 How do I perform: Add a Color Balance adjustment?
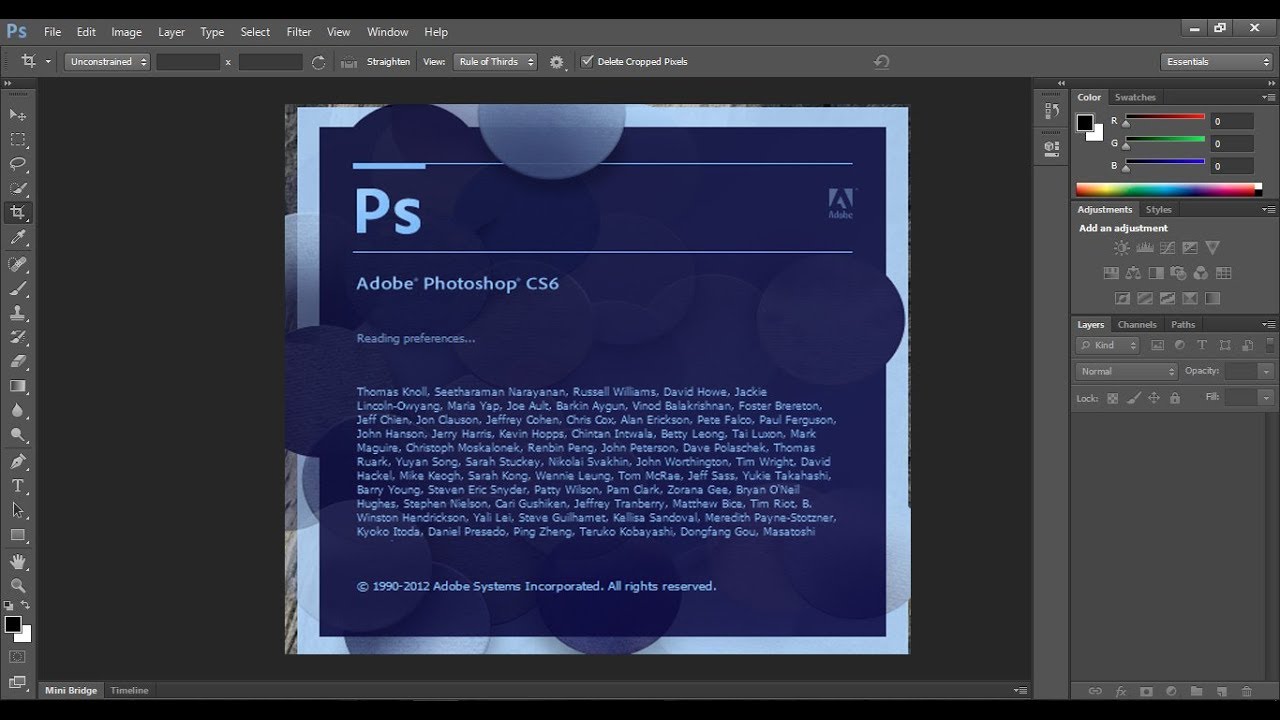[x=1133, y=273]
